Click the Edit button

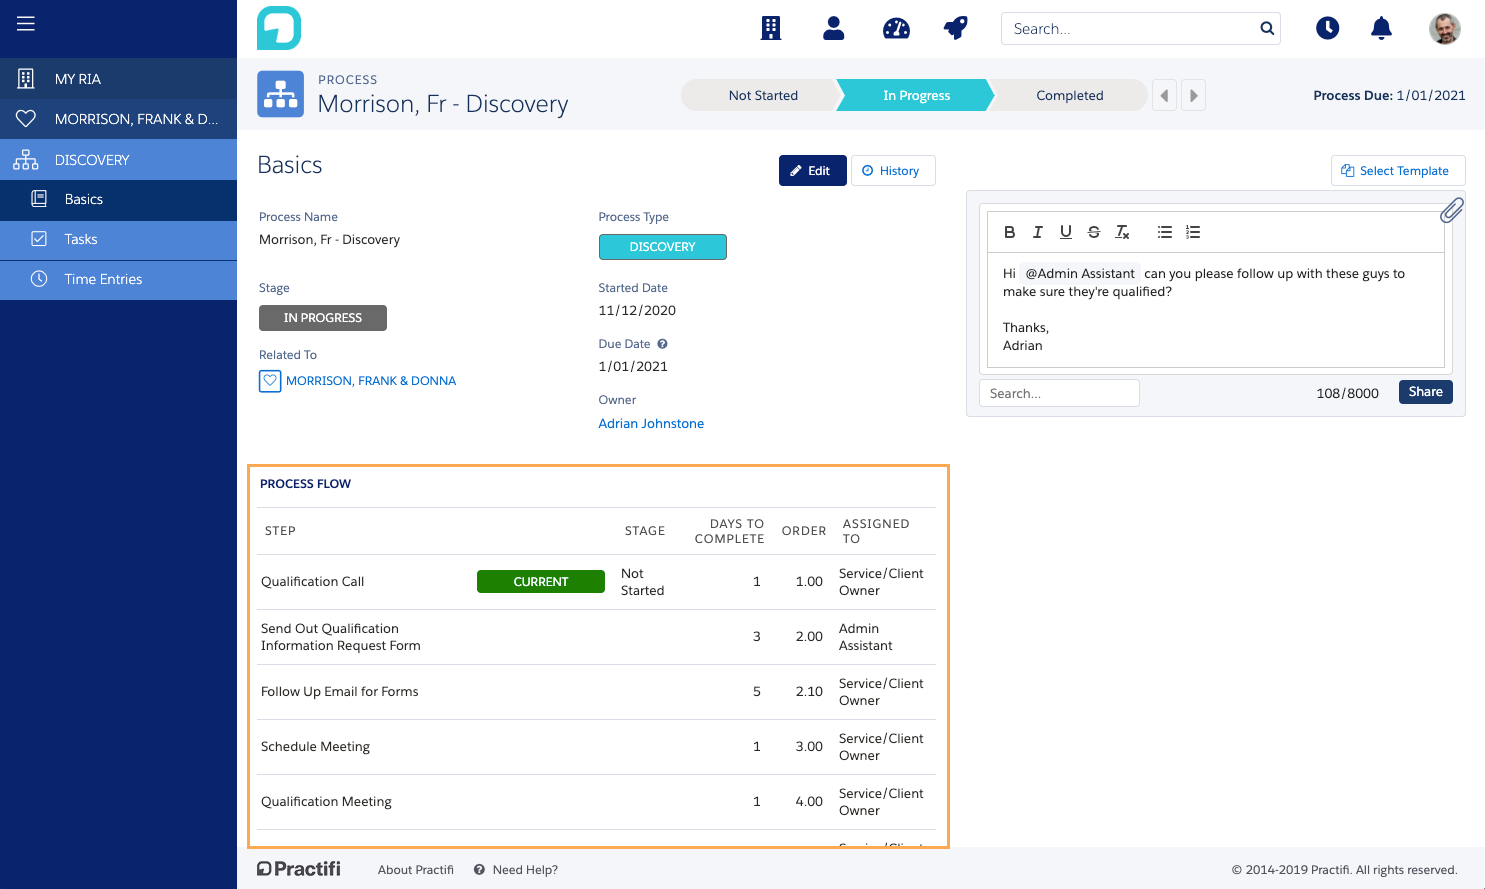tap(812, 170)
